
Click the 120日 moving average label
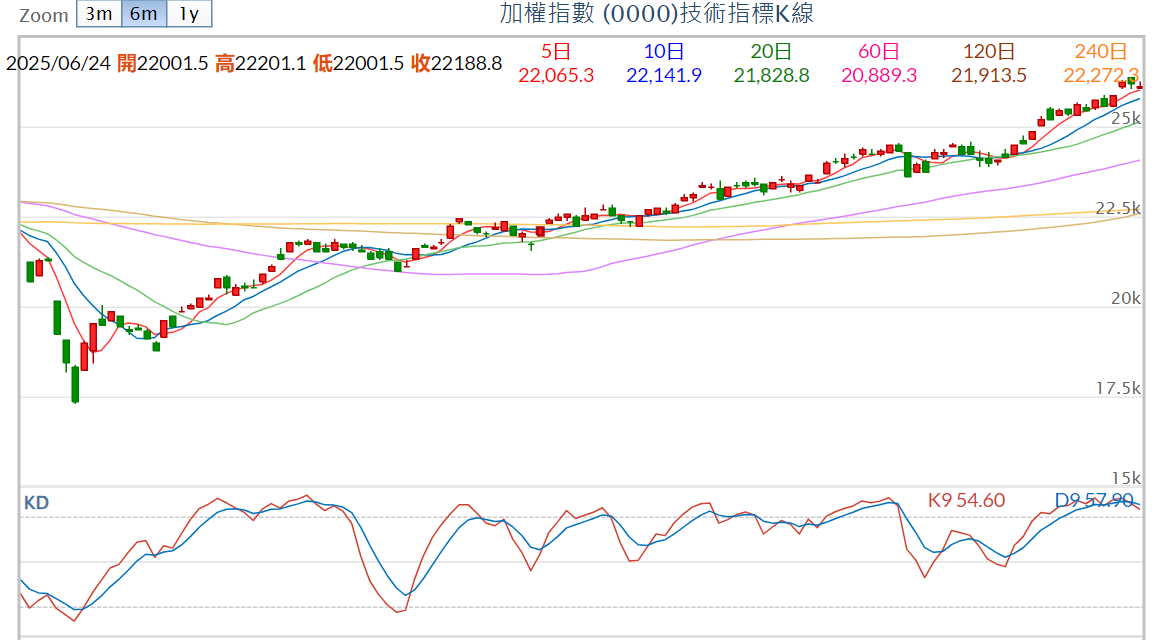988,51
